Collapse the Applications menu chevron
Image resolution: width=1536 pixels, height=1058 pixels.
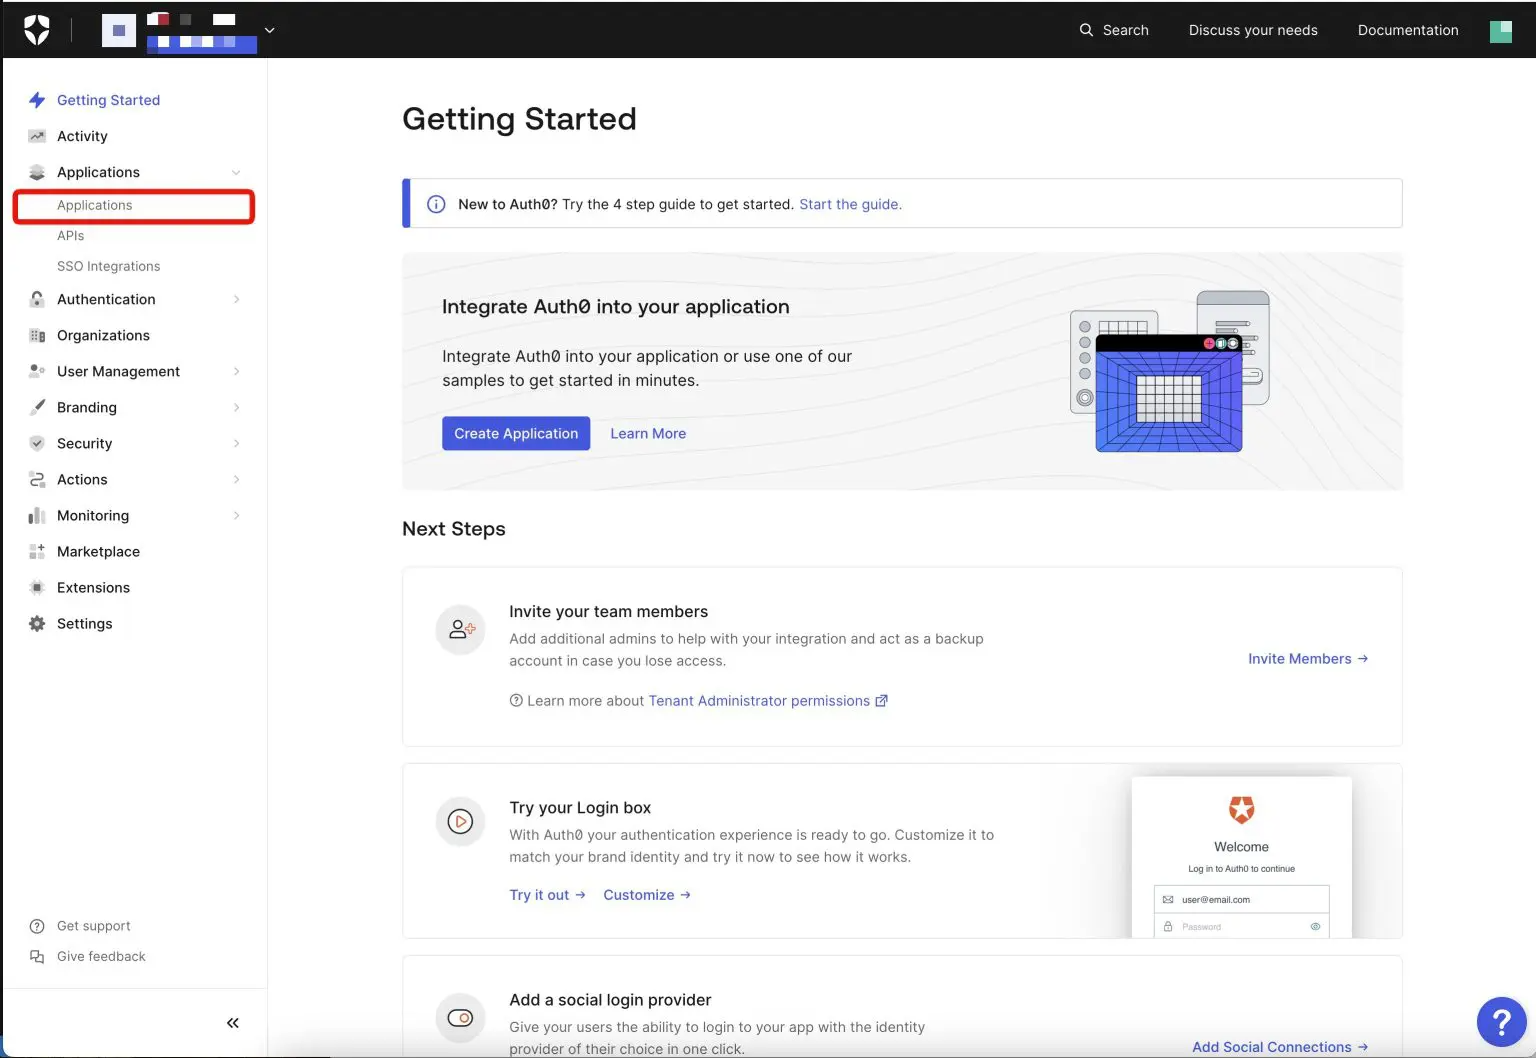coord(236,172)
